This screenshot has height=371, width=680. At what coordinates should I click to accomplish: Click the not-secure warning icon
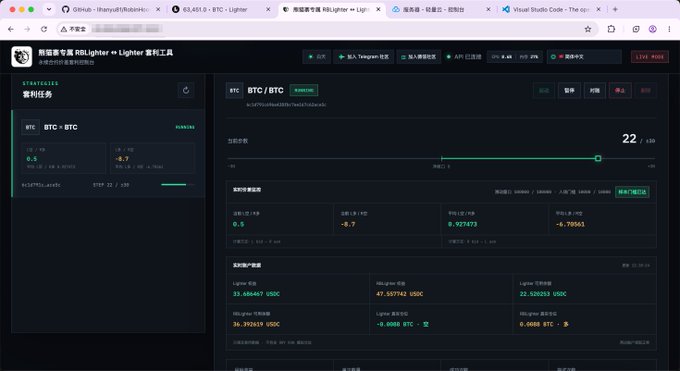point(64,29)
